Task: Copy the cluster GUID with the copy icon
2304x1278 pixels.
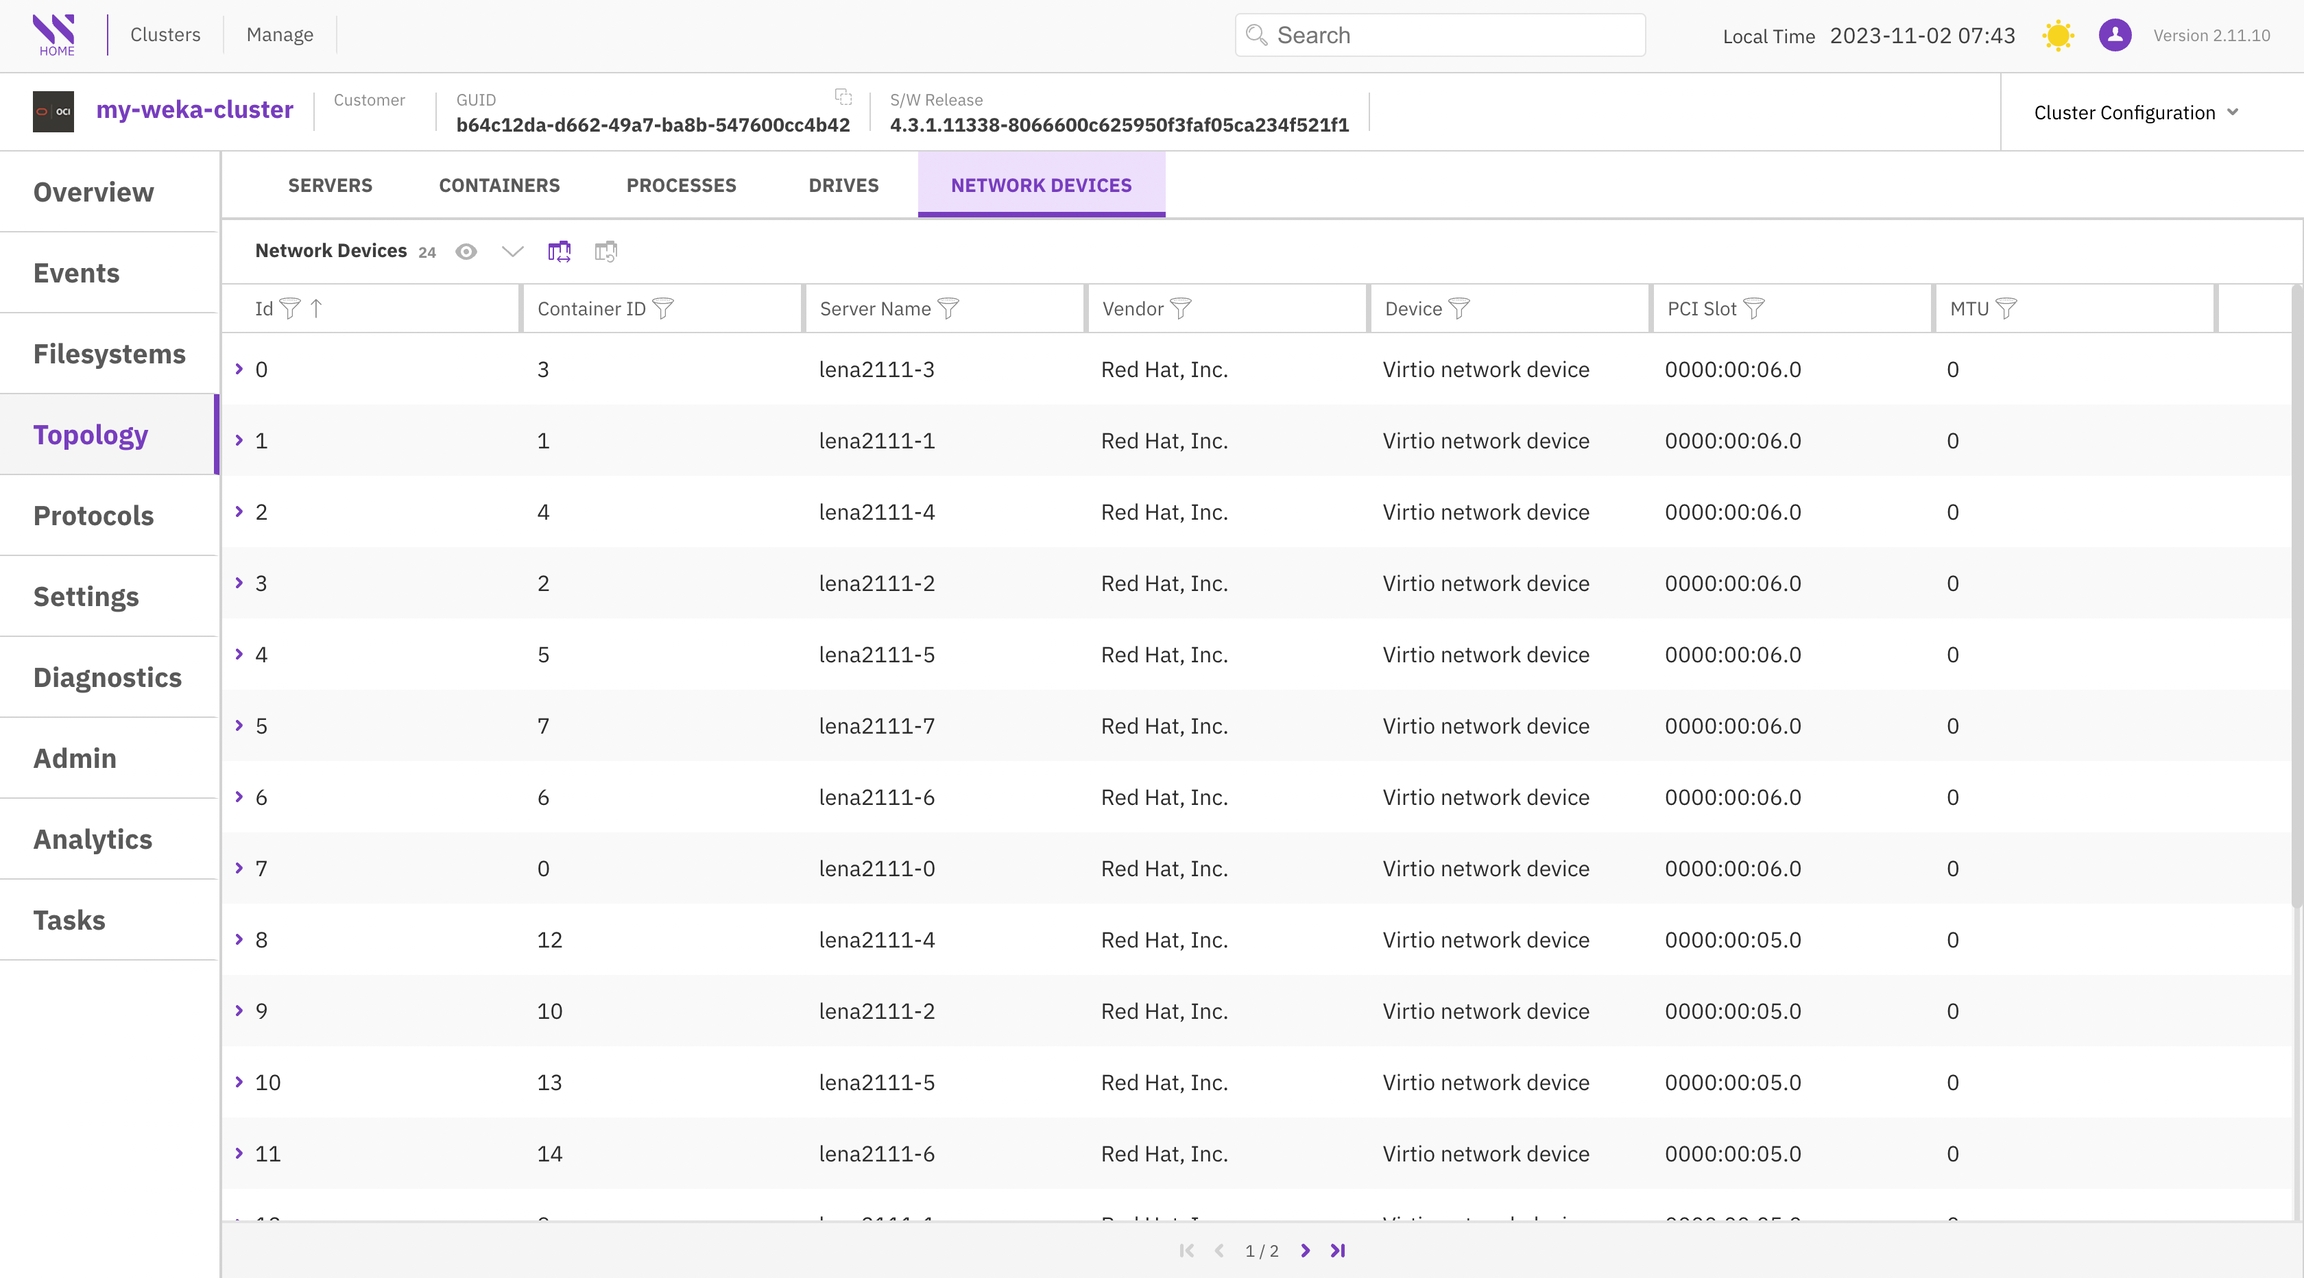Action: point(843,97)
